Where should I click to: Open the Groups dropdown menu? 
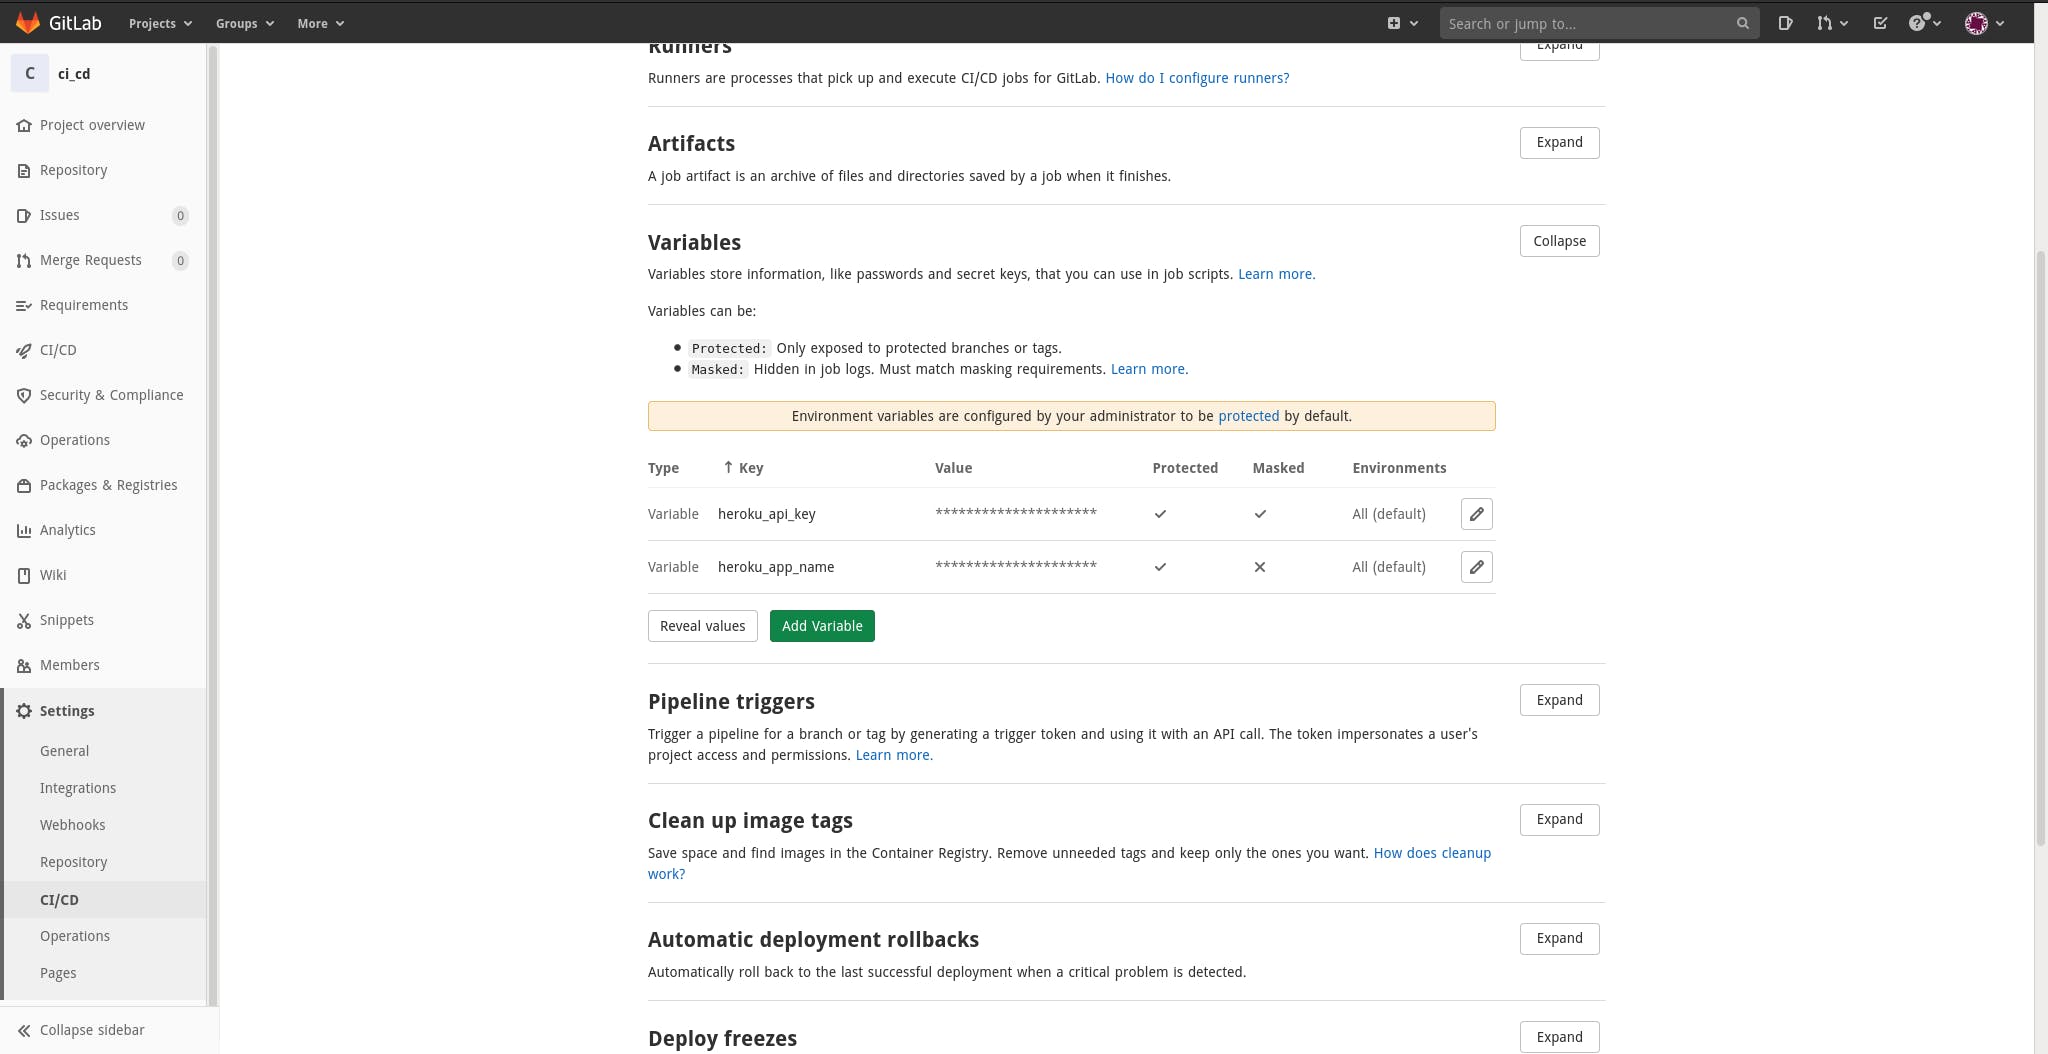pyautogui.click(x=244, y=23)
